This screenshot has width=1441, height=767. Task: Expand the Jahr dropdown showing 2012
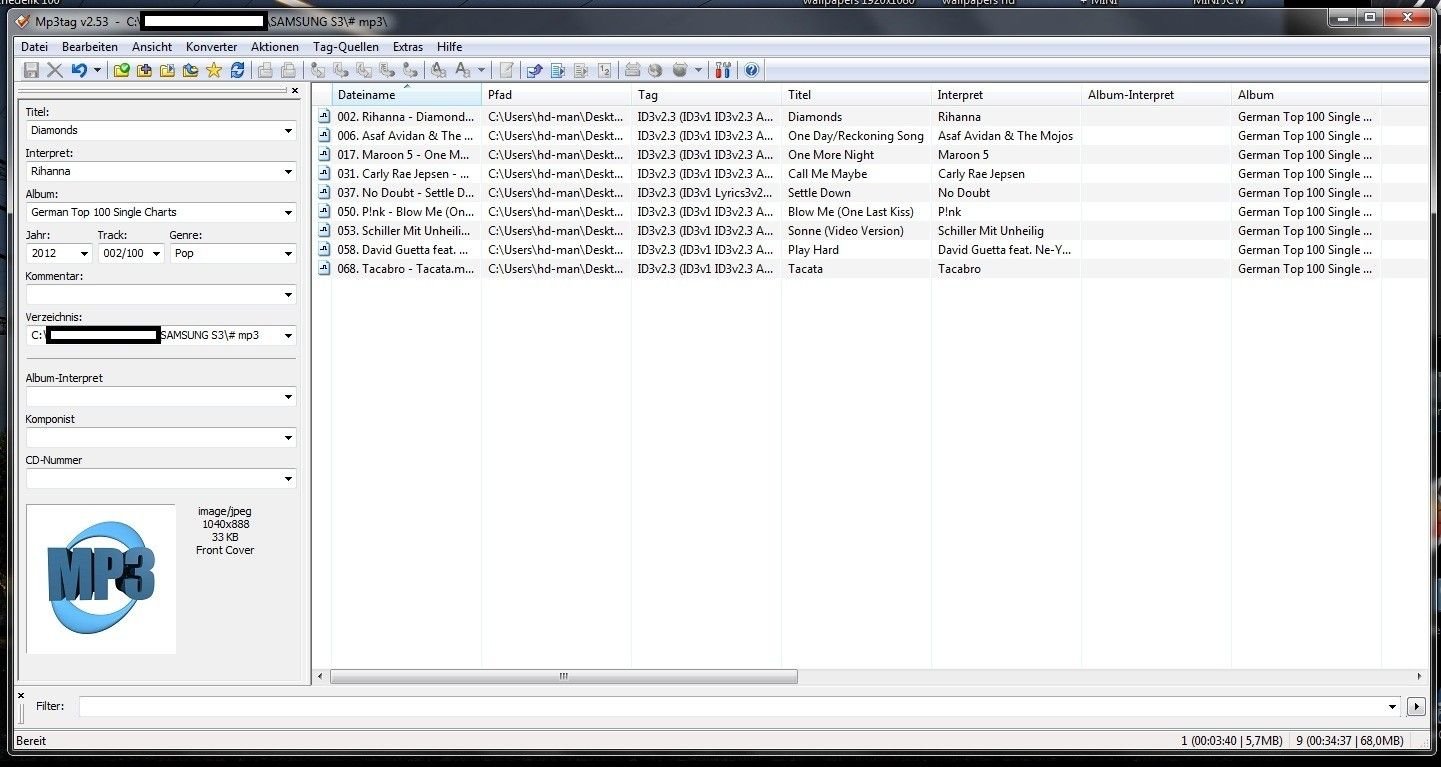[x=84, y=254]
